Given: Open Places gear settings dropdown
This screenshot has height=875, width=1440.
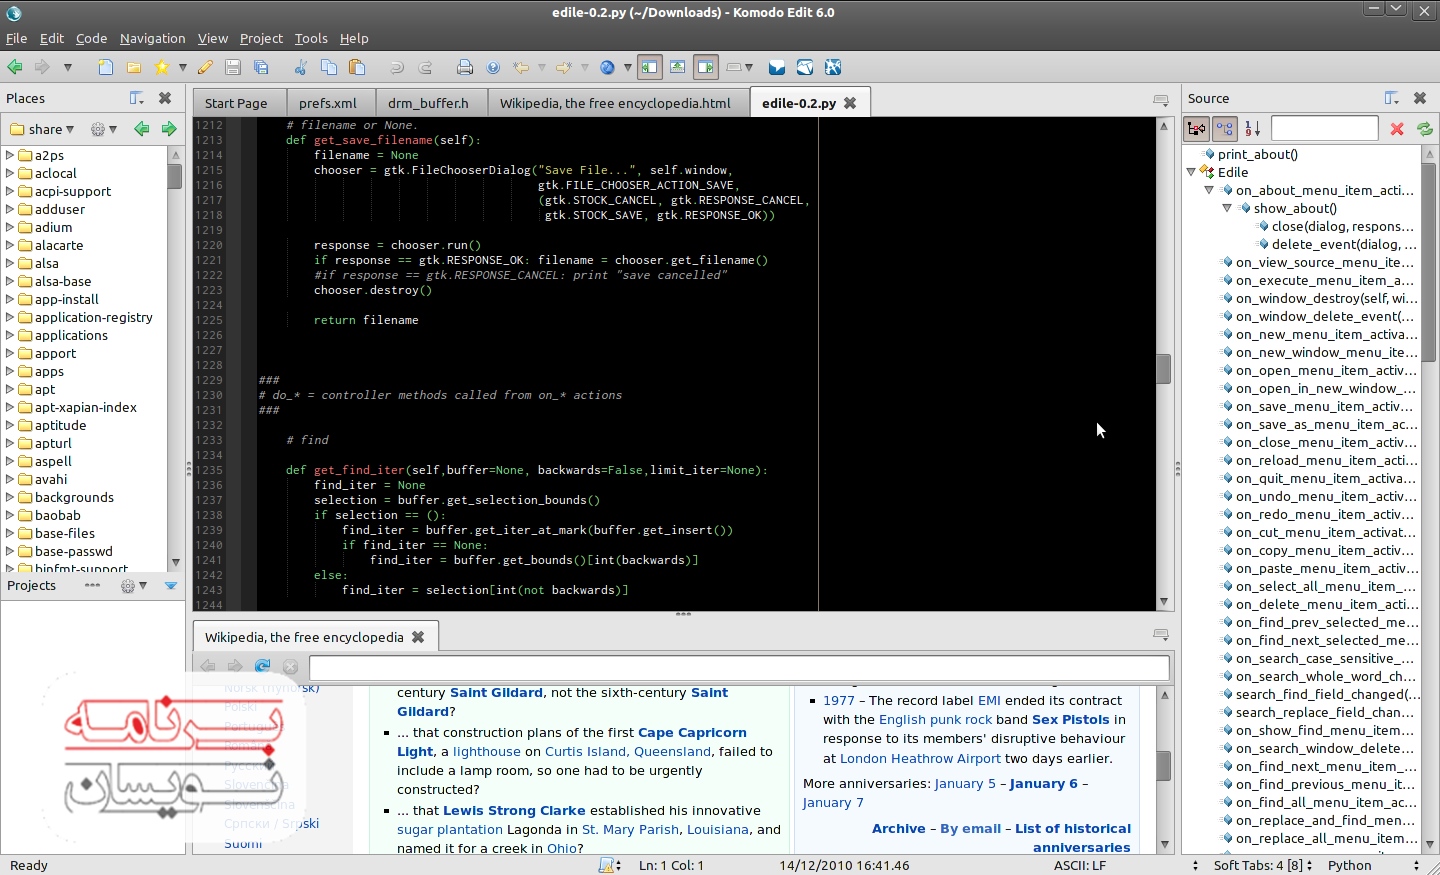Looking at the screenshot, I should coord(103,129).
